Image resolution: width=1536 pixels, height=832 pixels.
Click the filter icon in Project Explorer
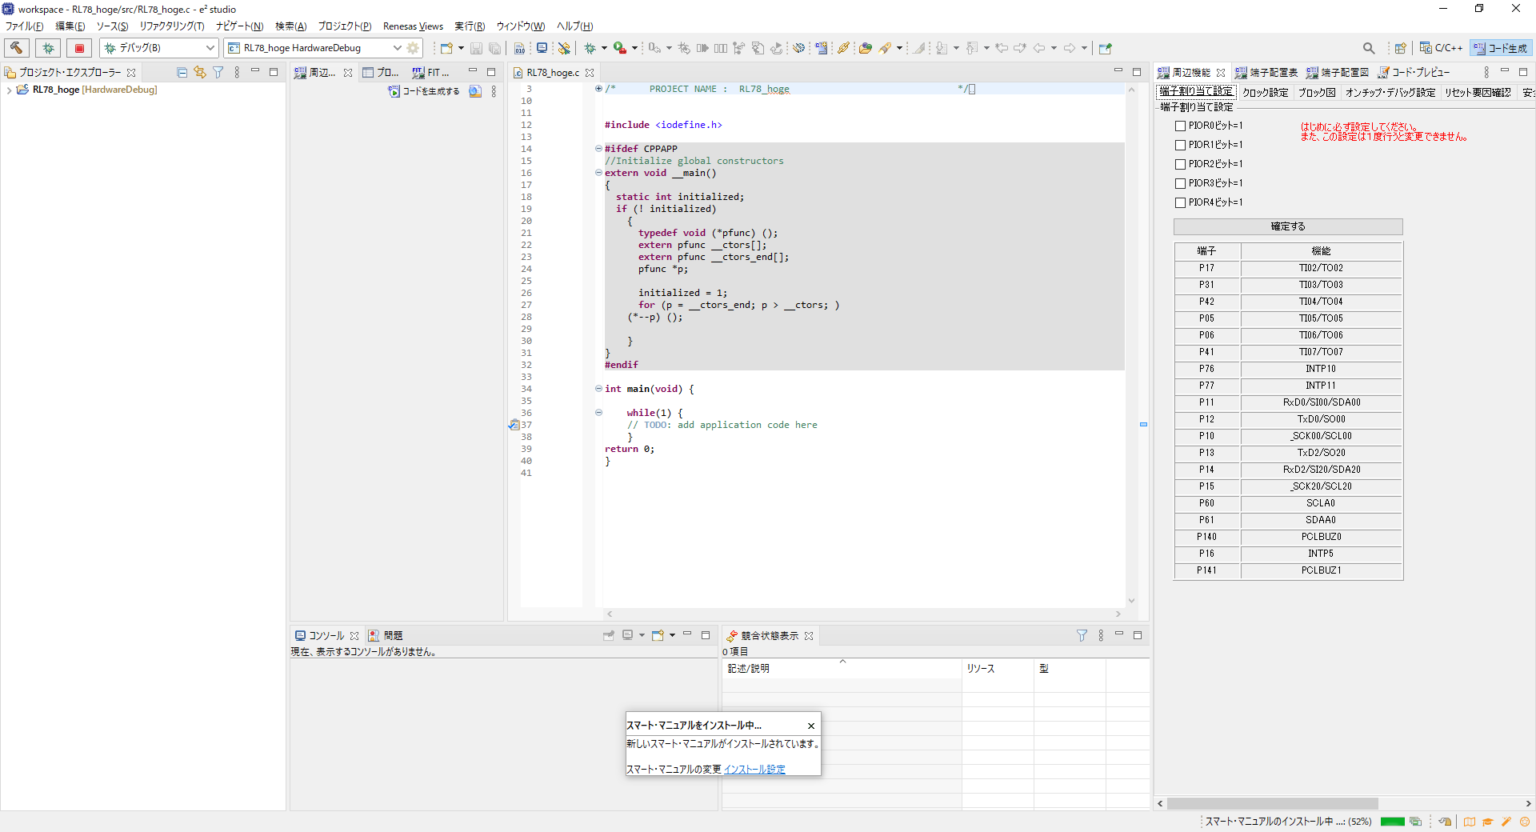[218, 72]
